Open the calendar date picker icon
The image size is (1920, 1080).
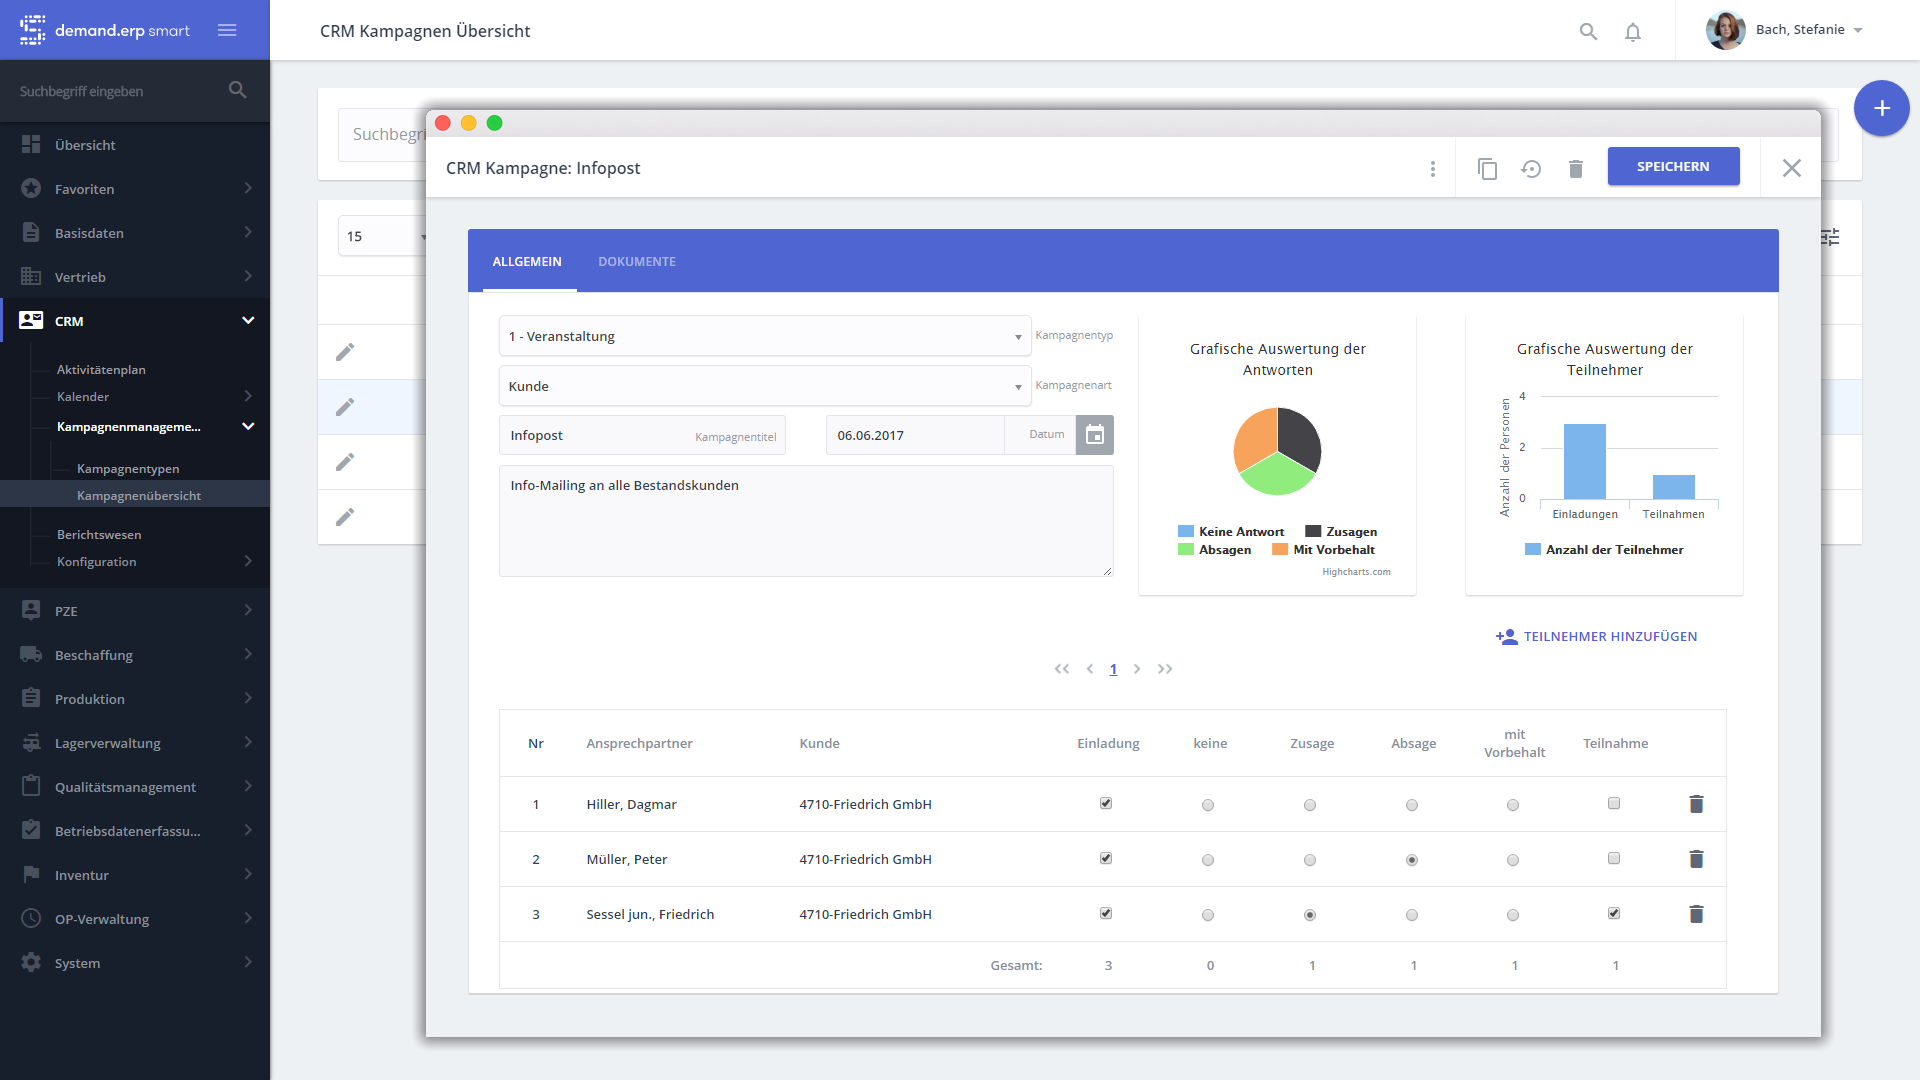[x=1095, y=435]
